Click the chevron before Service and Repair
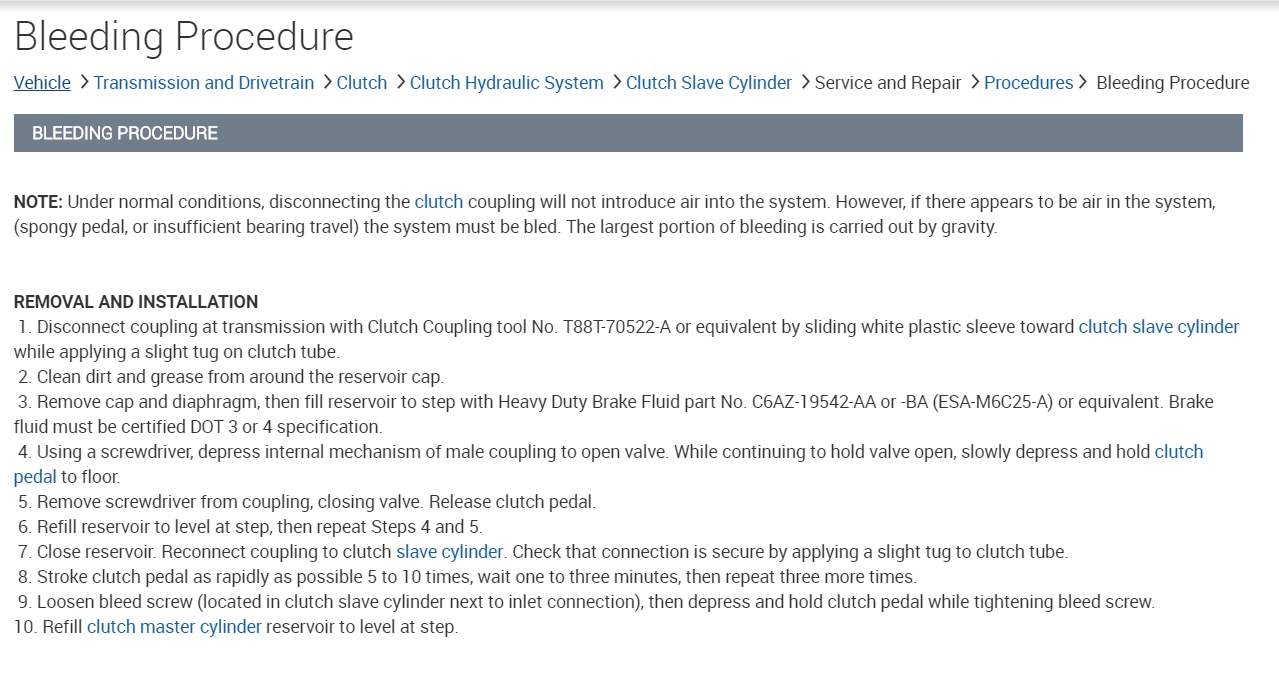Viewport: 1279px width, 678px height. click(x=804, y=82)
